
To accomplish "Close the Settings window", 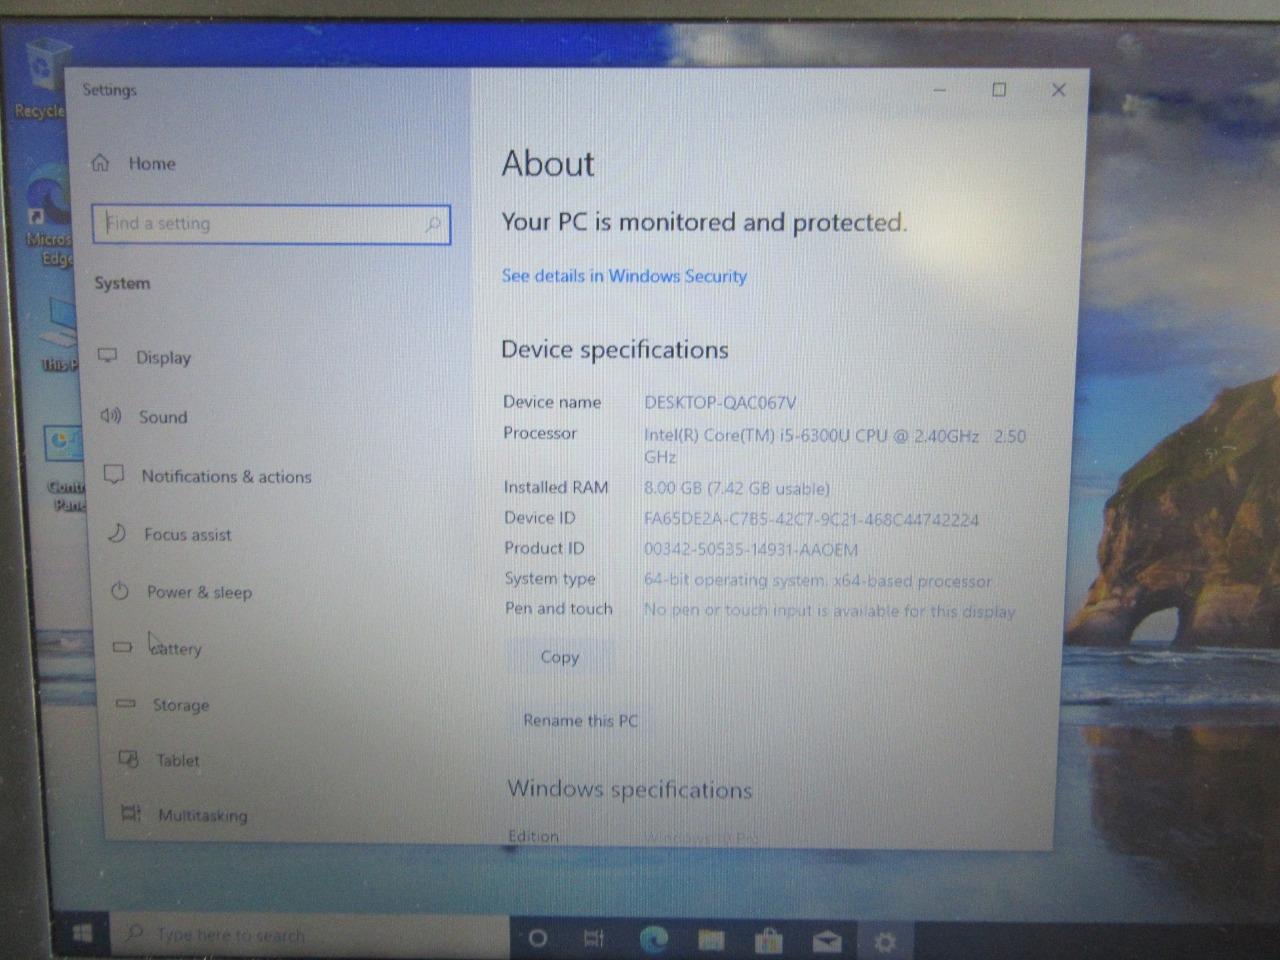I will tap(1059, 90).
